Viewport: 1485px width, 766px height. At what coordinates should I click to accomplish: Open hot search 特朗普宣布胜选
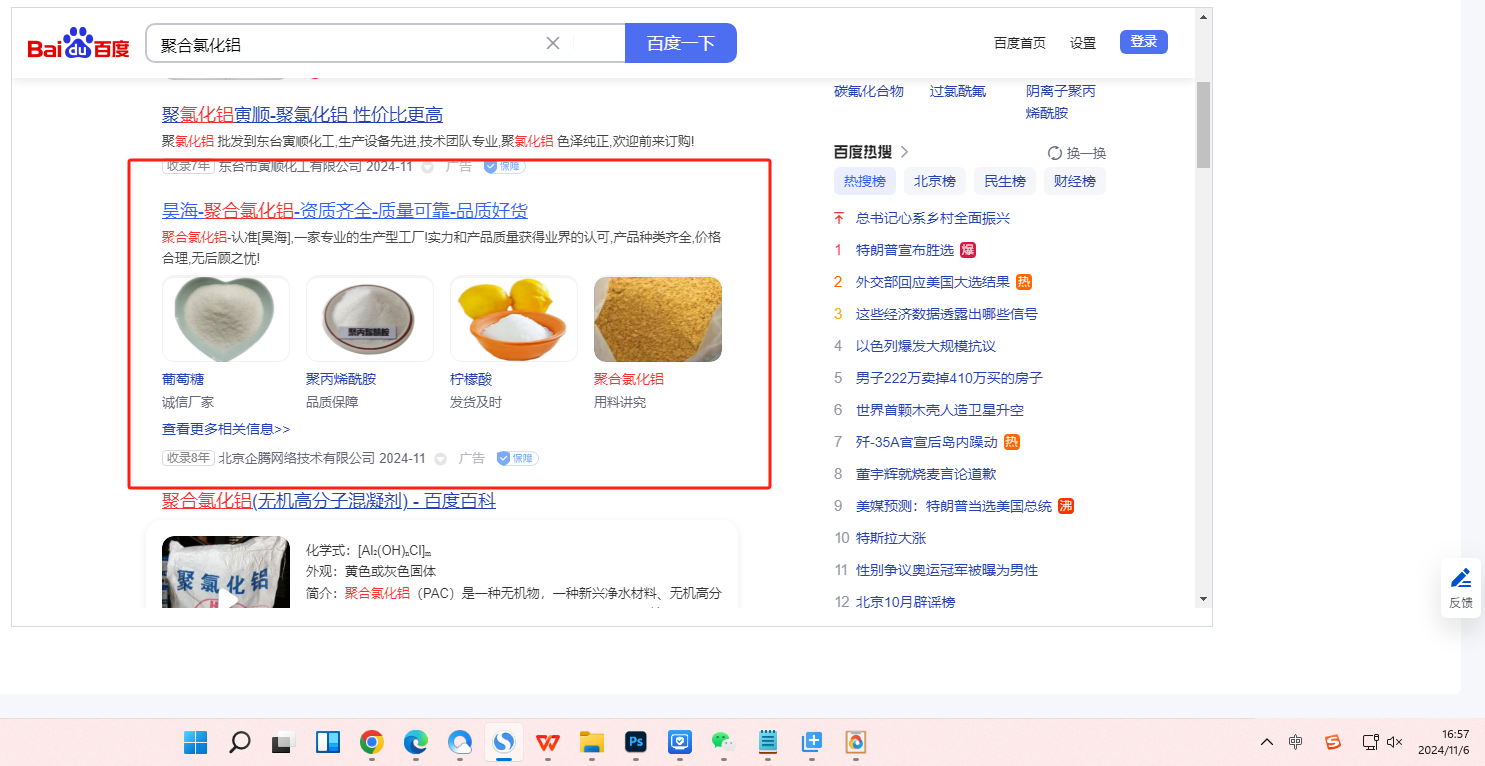tap(904, 250)
